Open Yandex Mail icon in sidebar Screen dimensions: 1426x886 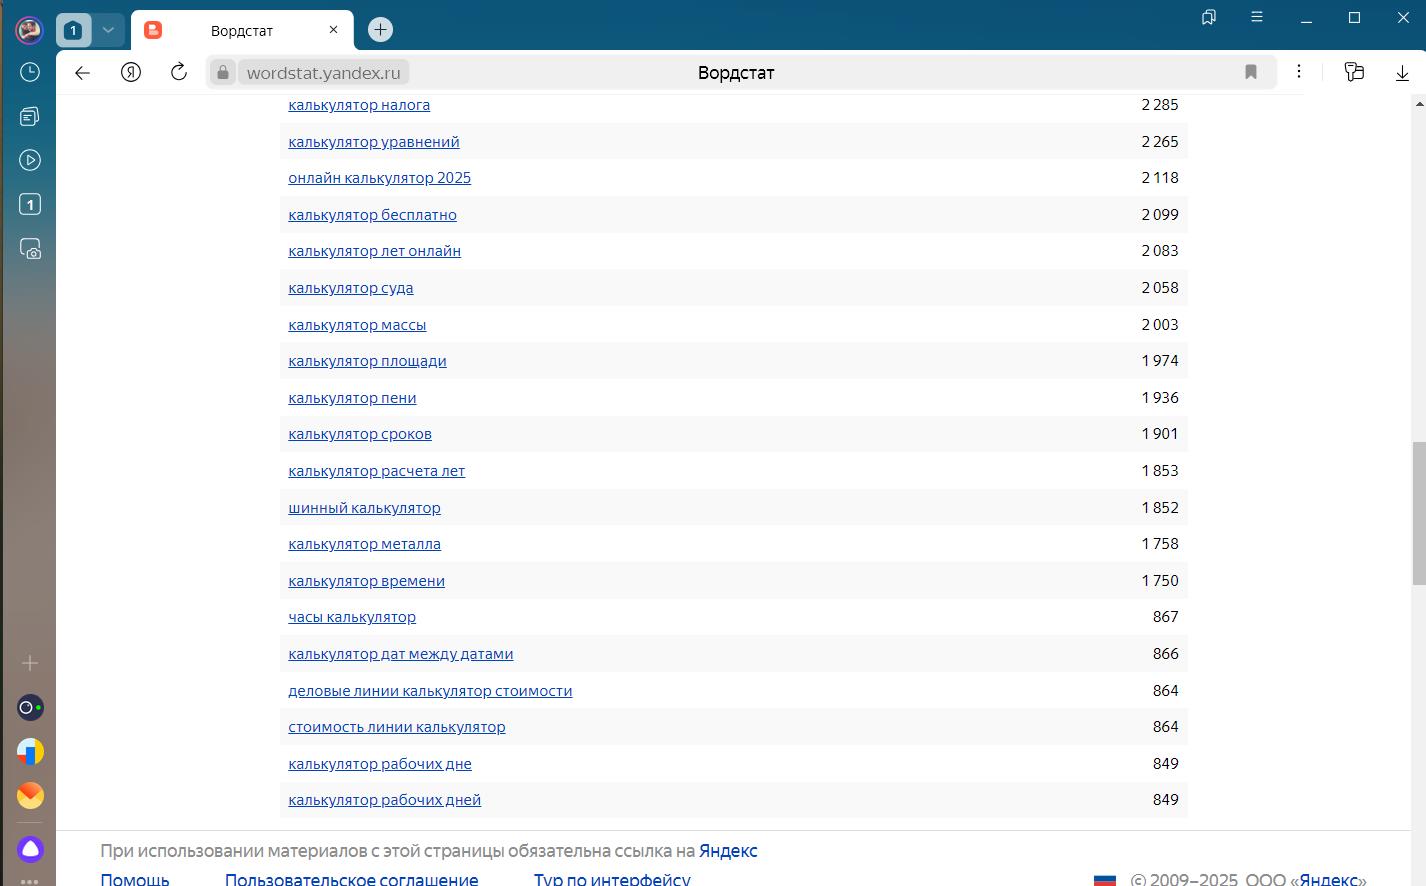30,796
